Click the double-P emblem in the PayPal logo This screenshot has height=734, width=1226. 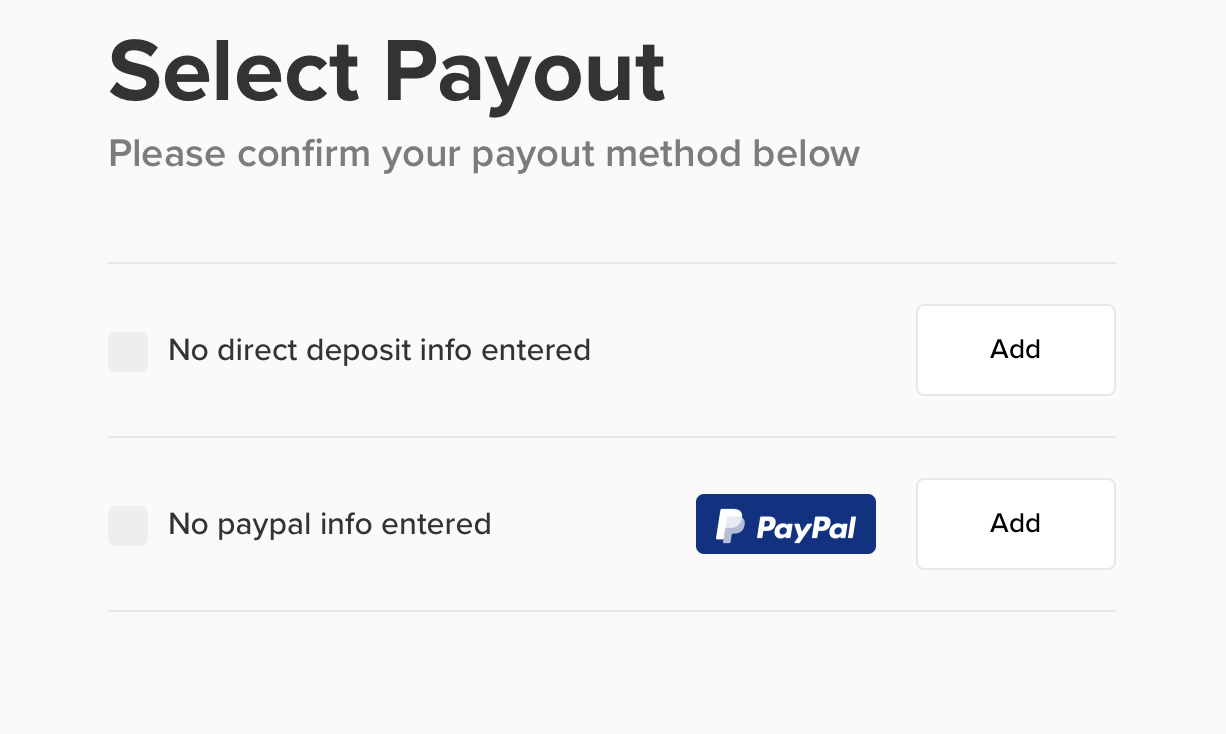click(730, 525)
